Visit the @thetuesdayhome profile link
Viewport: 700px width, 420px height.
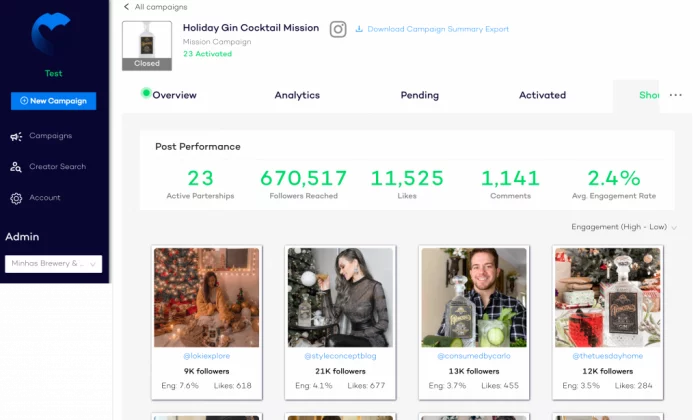tap(608, 356)
